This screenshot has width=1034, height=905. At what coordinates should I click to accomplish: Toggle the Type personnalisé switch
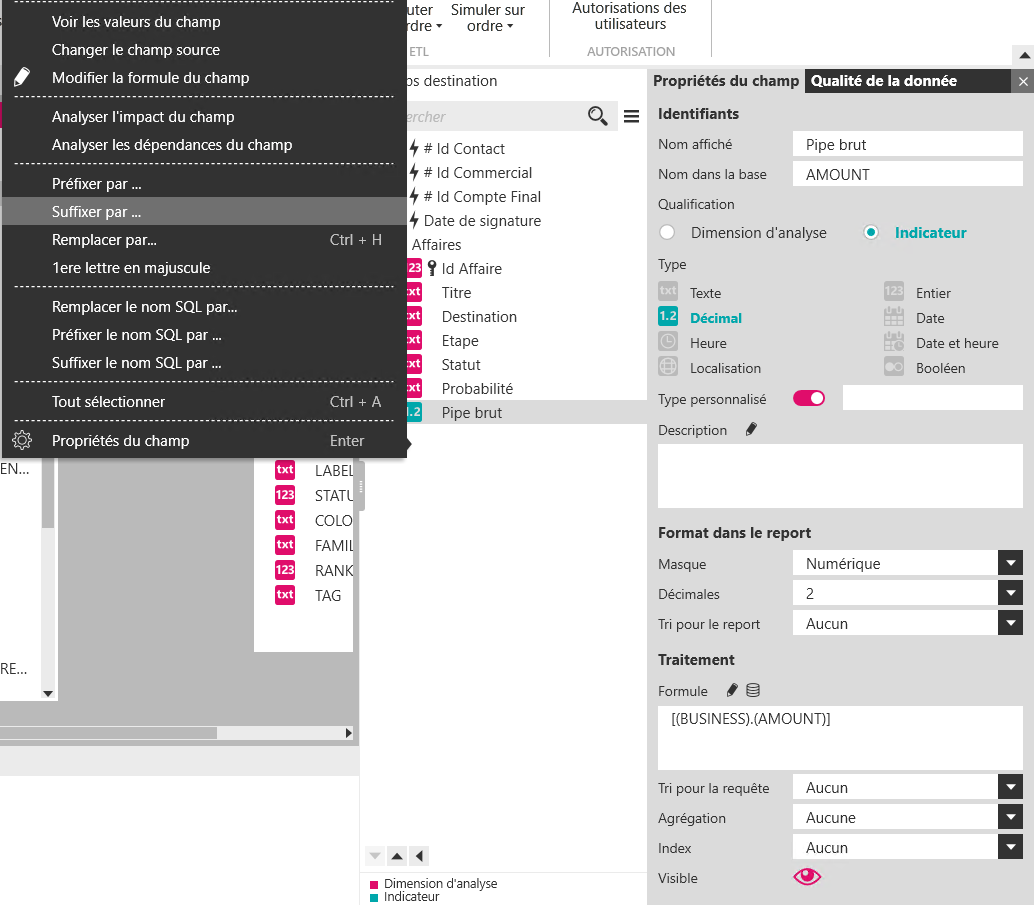tap(808, 398)
